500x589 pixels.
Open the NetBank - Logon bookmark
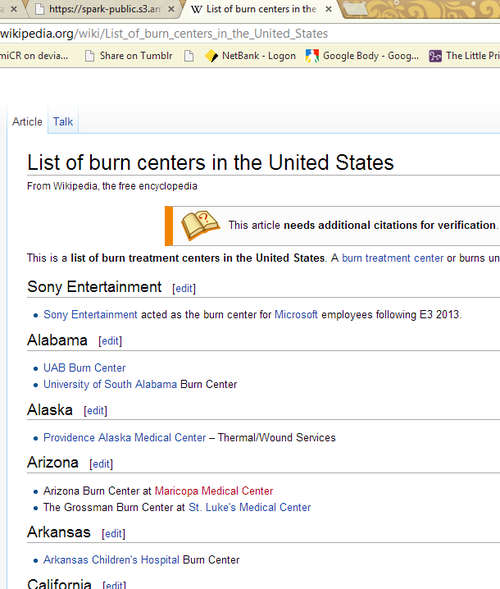[x=250, y=56]
